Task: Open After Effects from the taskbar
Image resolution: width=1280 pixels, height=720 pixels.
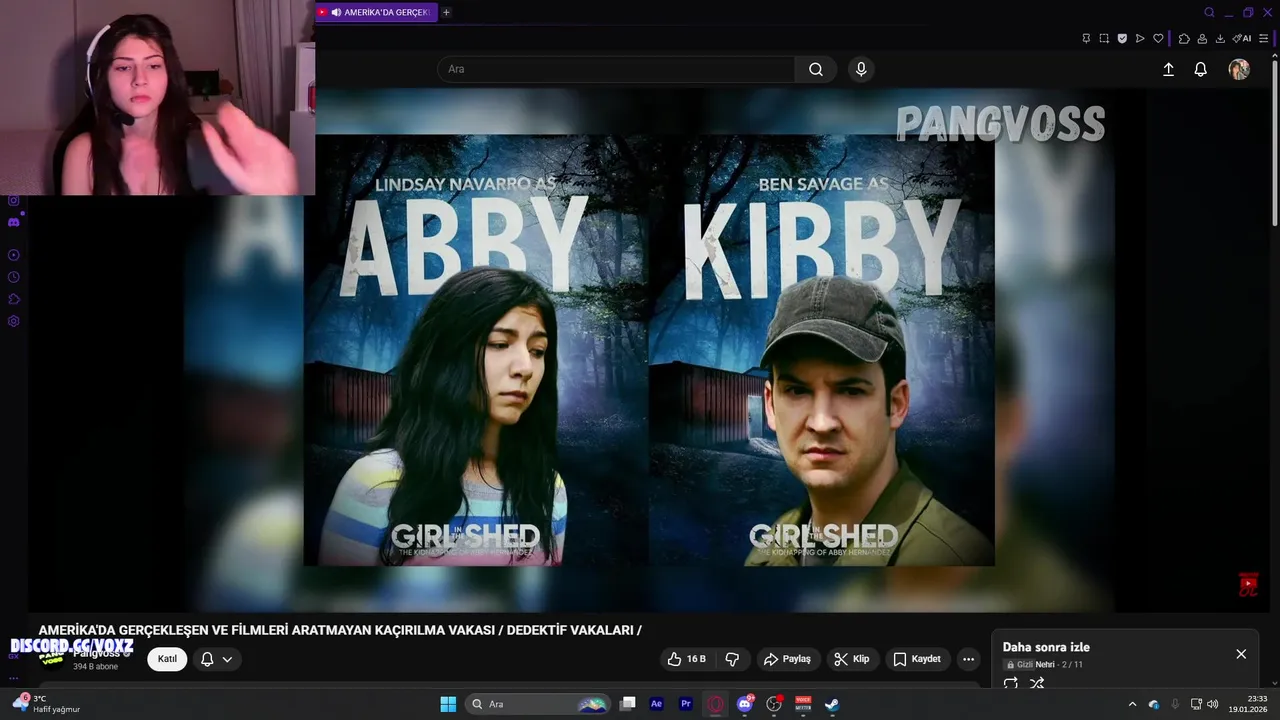Action: pyautogui.click(x=656, y=704)
